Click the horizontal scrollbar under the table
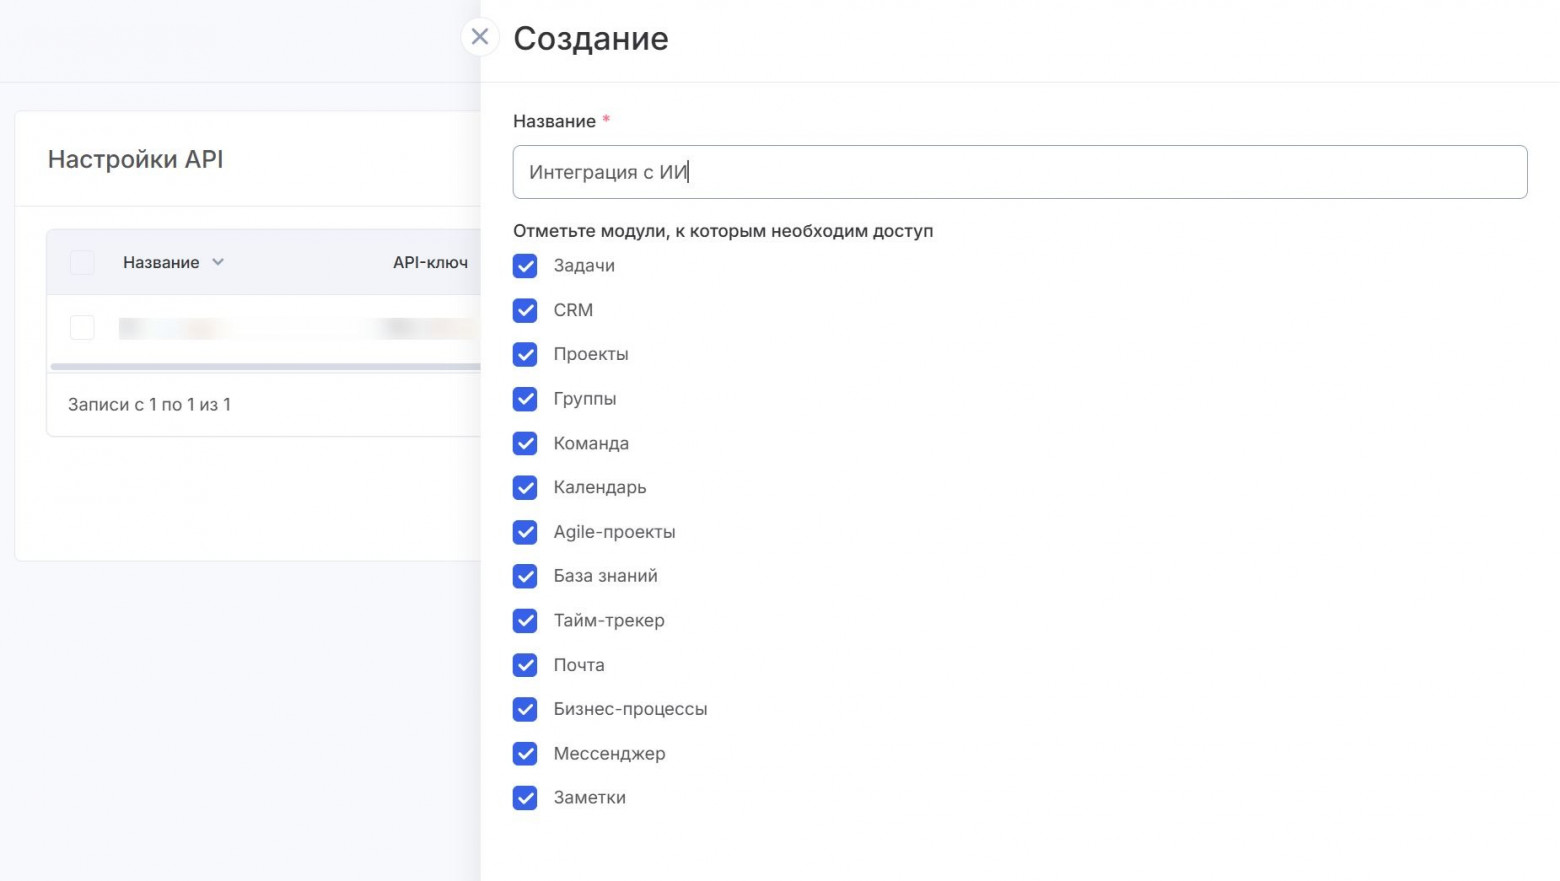The image size is (1560, 881). click(265, 367)
